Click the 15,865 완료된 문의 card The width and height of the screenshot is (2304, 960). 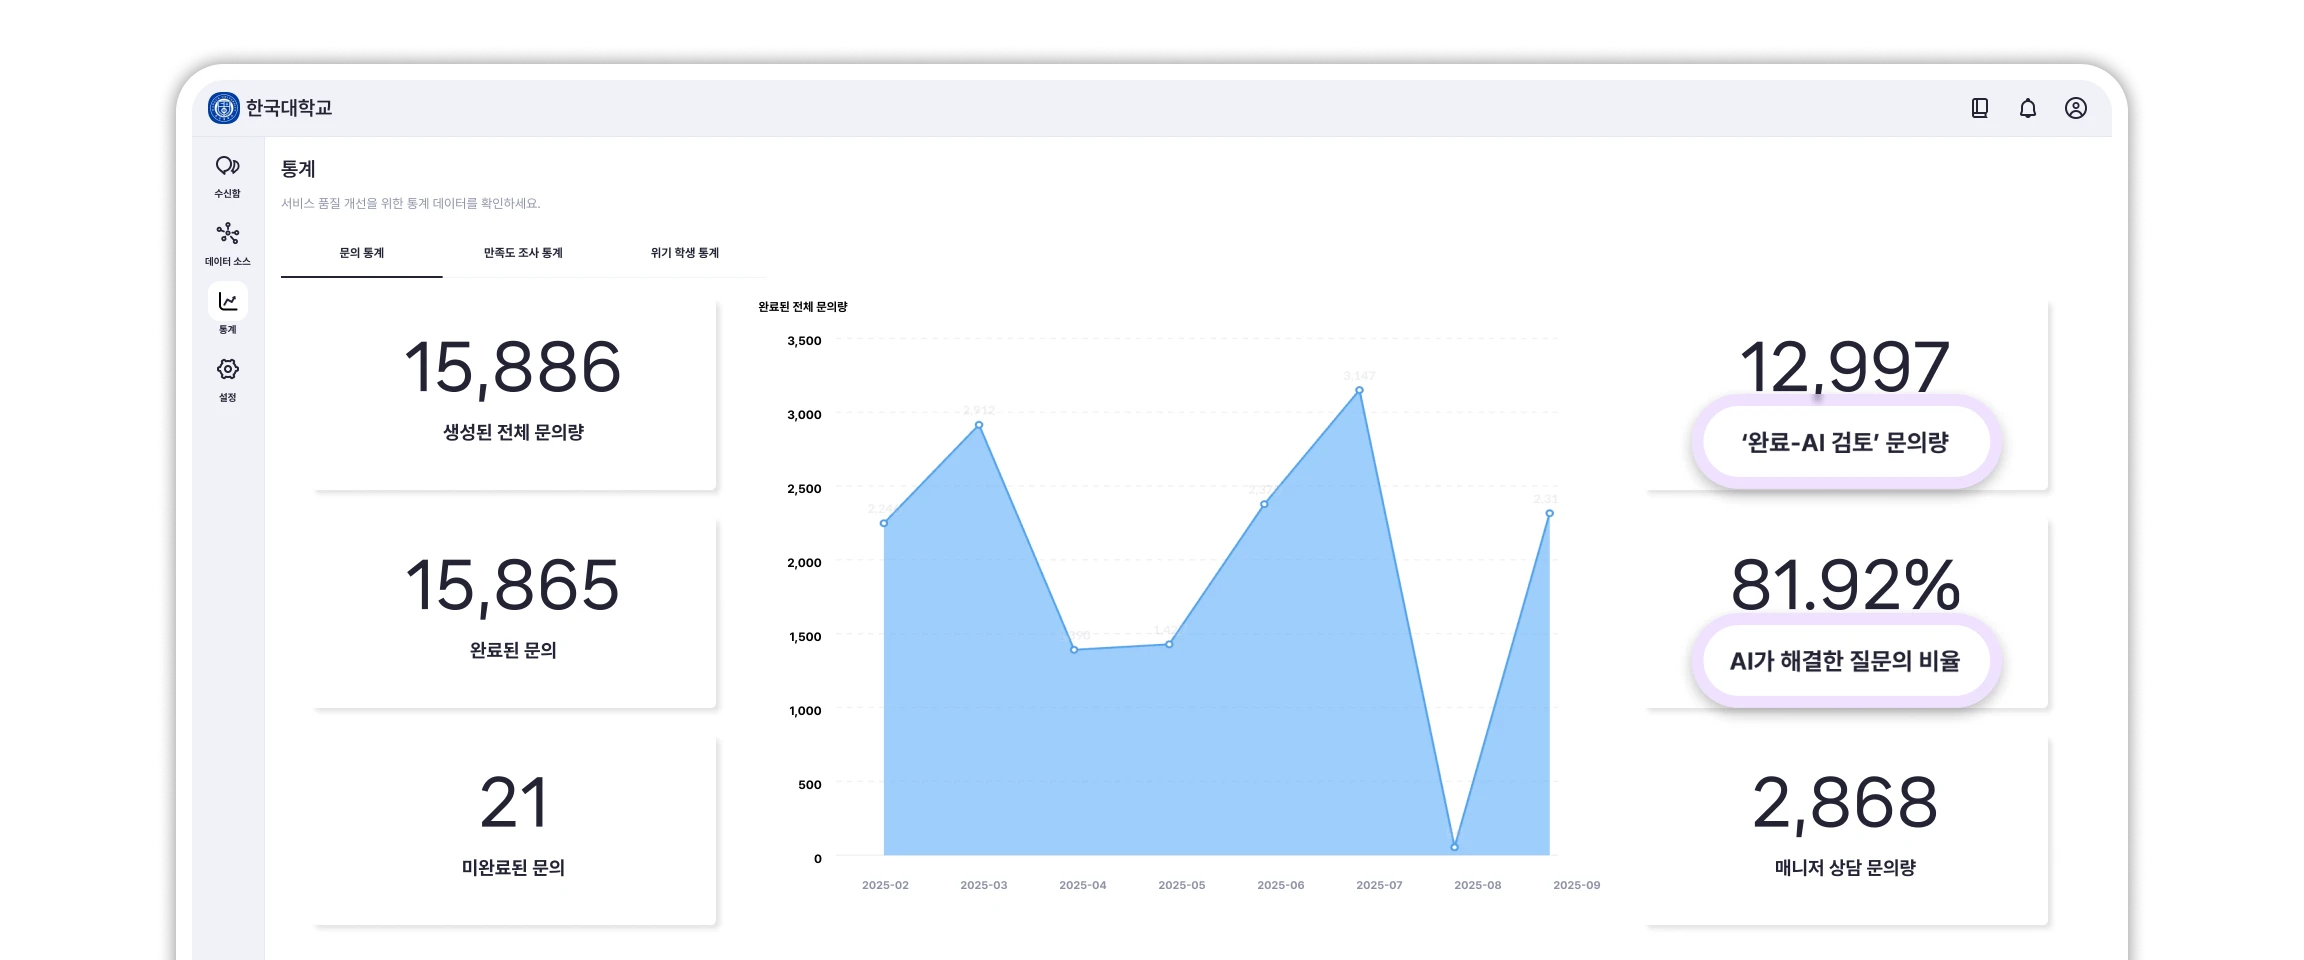[514, 612]
